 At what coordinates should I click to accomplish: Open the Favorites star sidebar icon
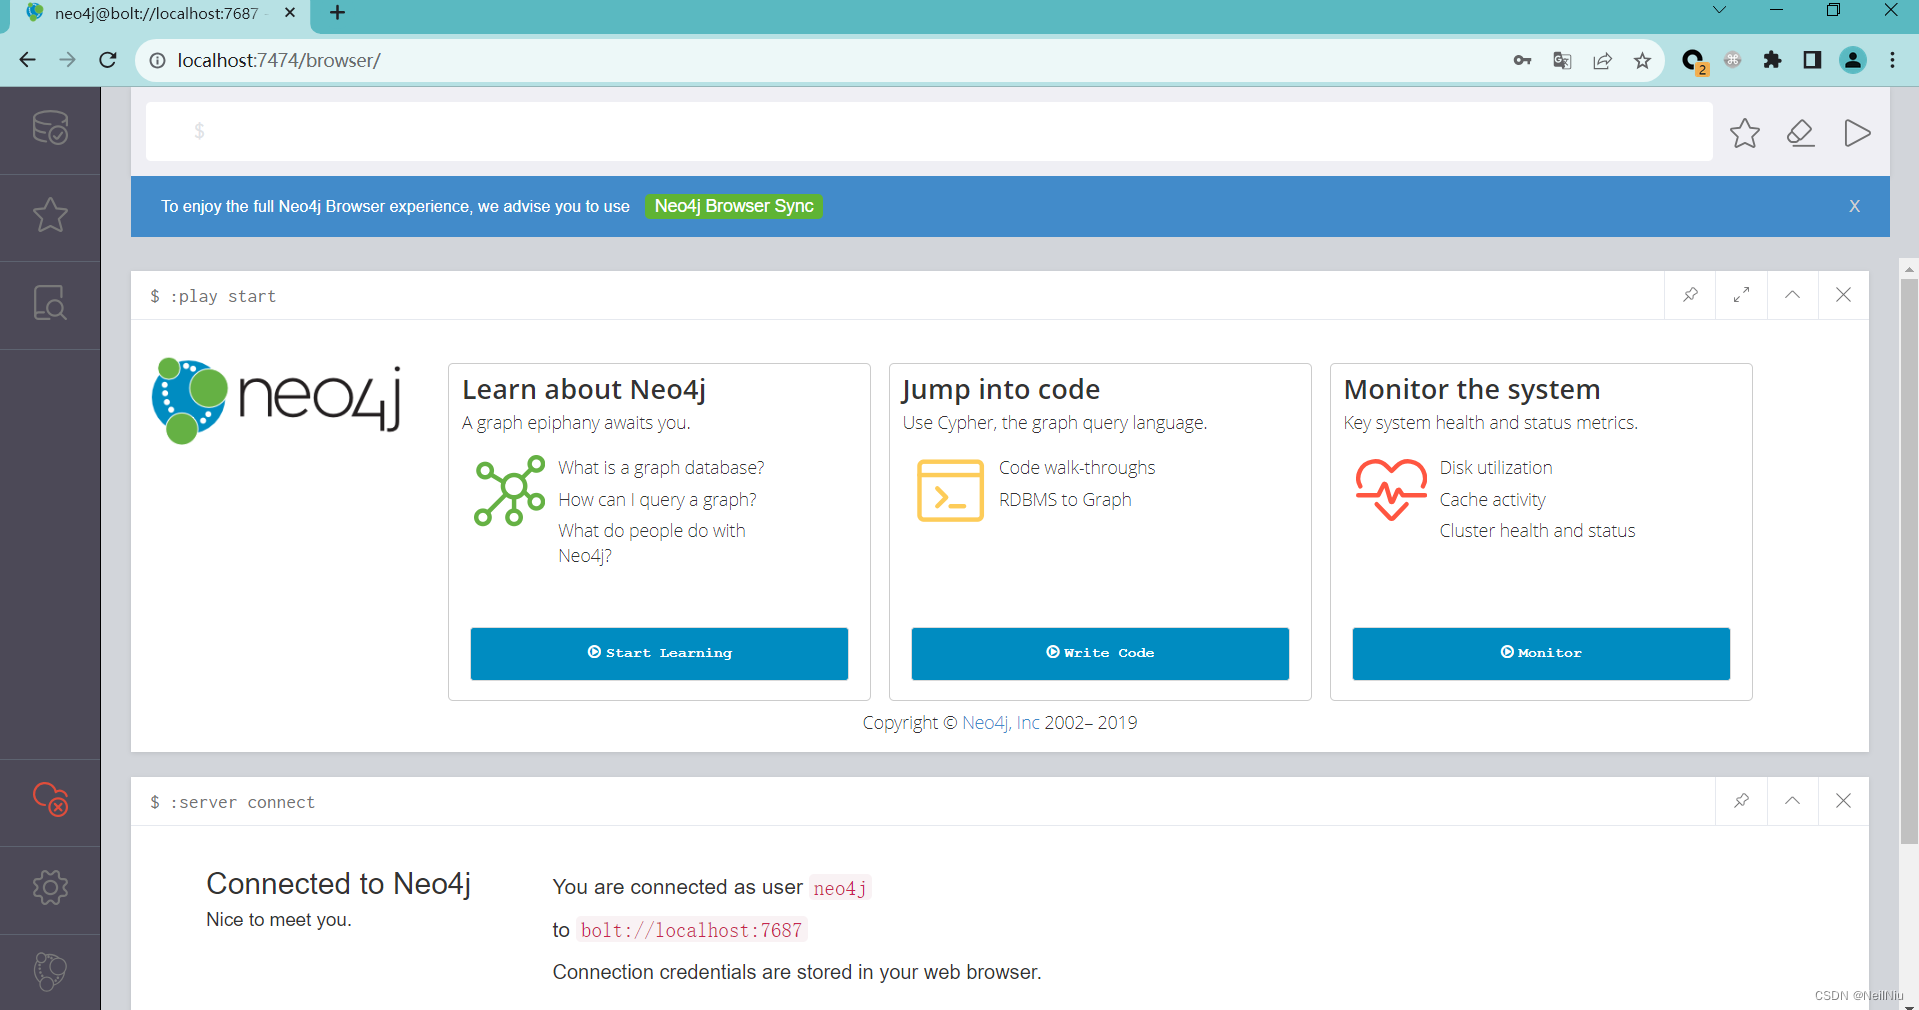pyautogui.click(x=50, y=215)
